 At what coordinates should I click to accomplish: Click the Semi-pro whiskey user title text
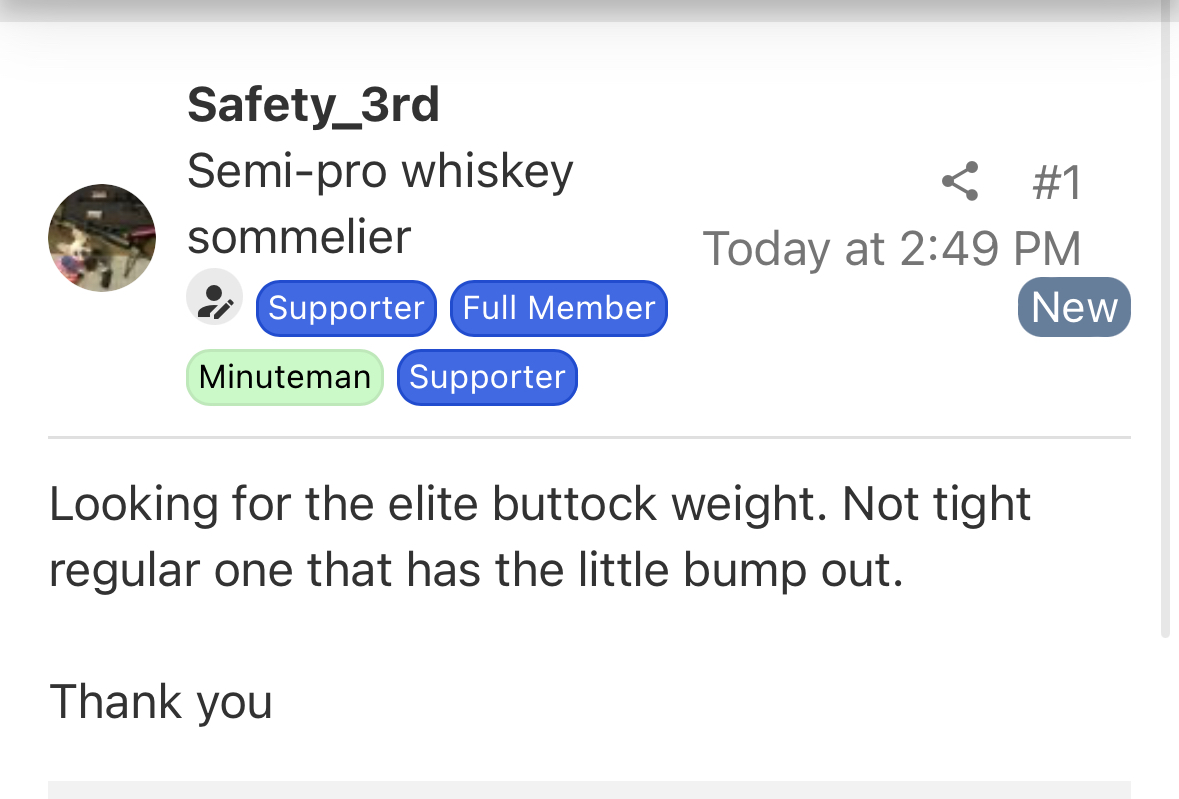(x=380, y=172)
